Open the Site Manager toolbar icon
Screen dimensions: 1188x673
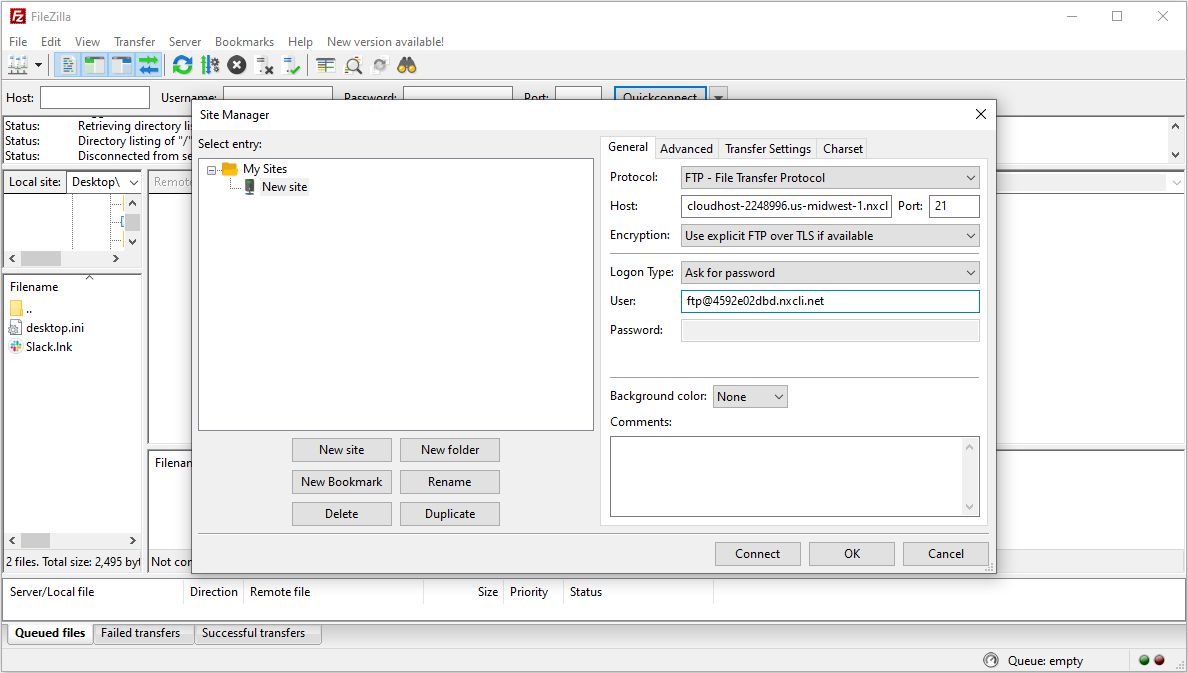[x=18, y=65]
